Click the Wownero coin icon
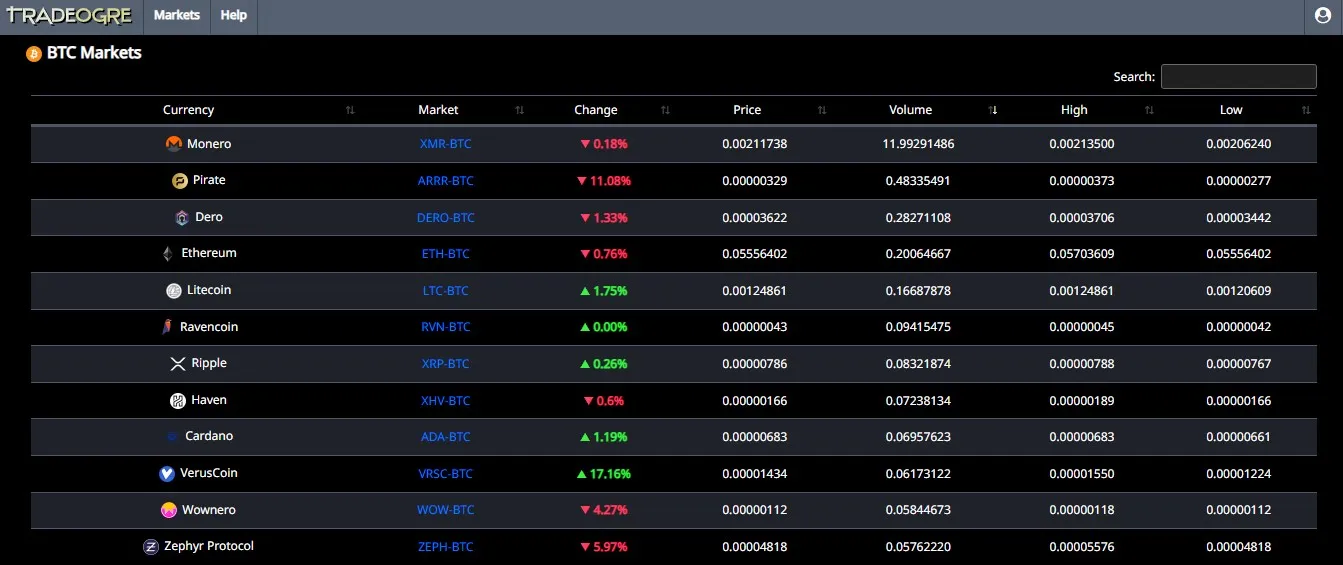The width and height of the screenshot is (1343, 565). click(169, 510)
